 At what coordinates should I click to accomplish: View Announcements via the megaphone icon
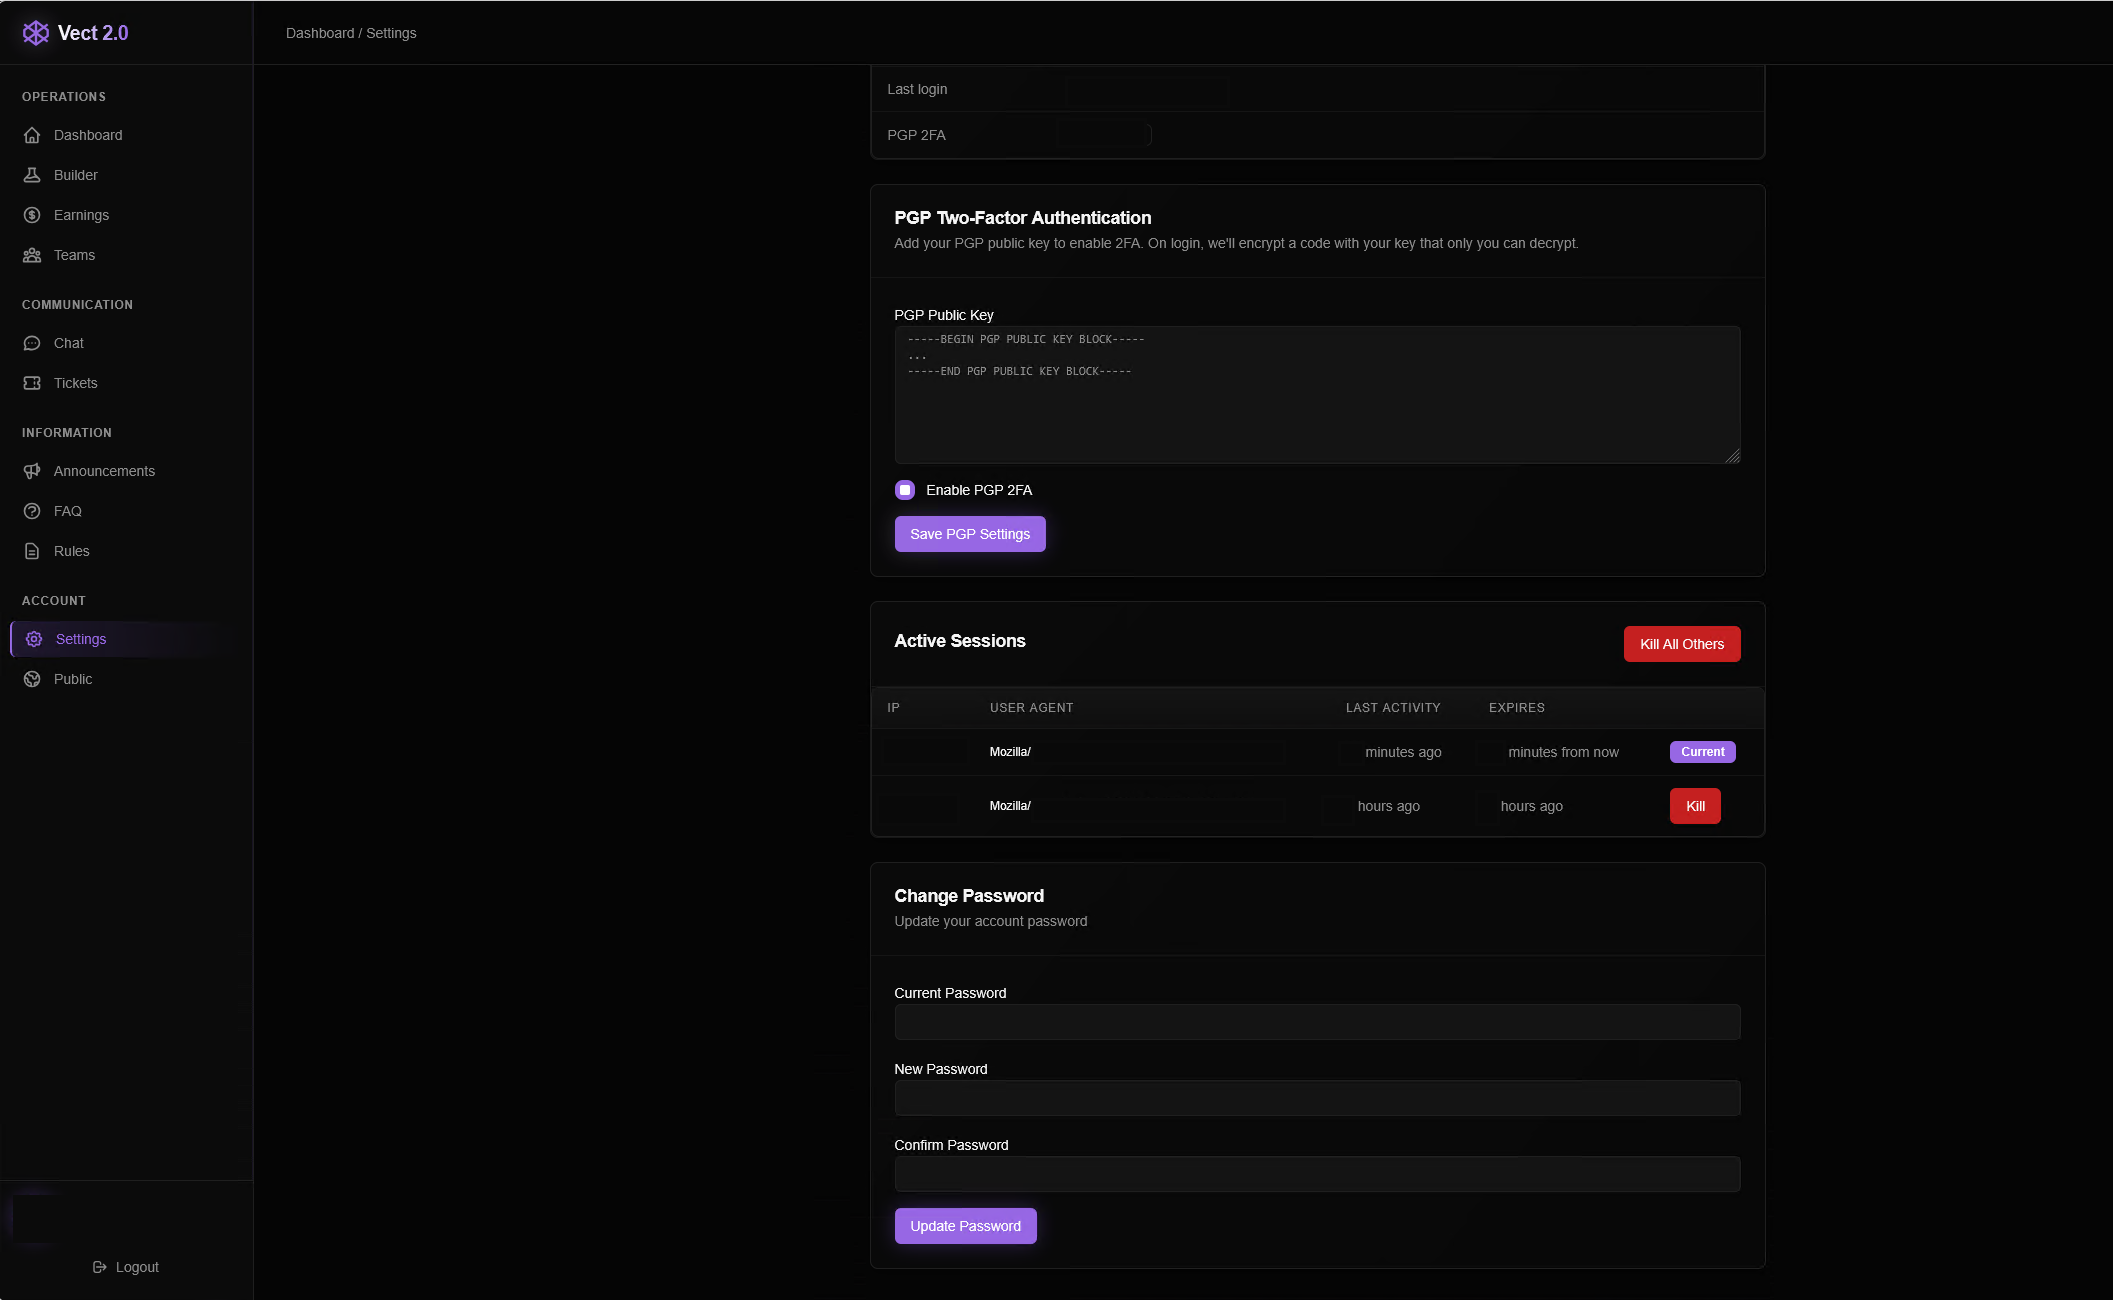tap(104, 471)
